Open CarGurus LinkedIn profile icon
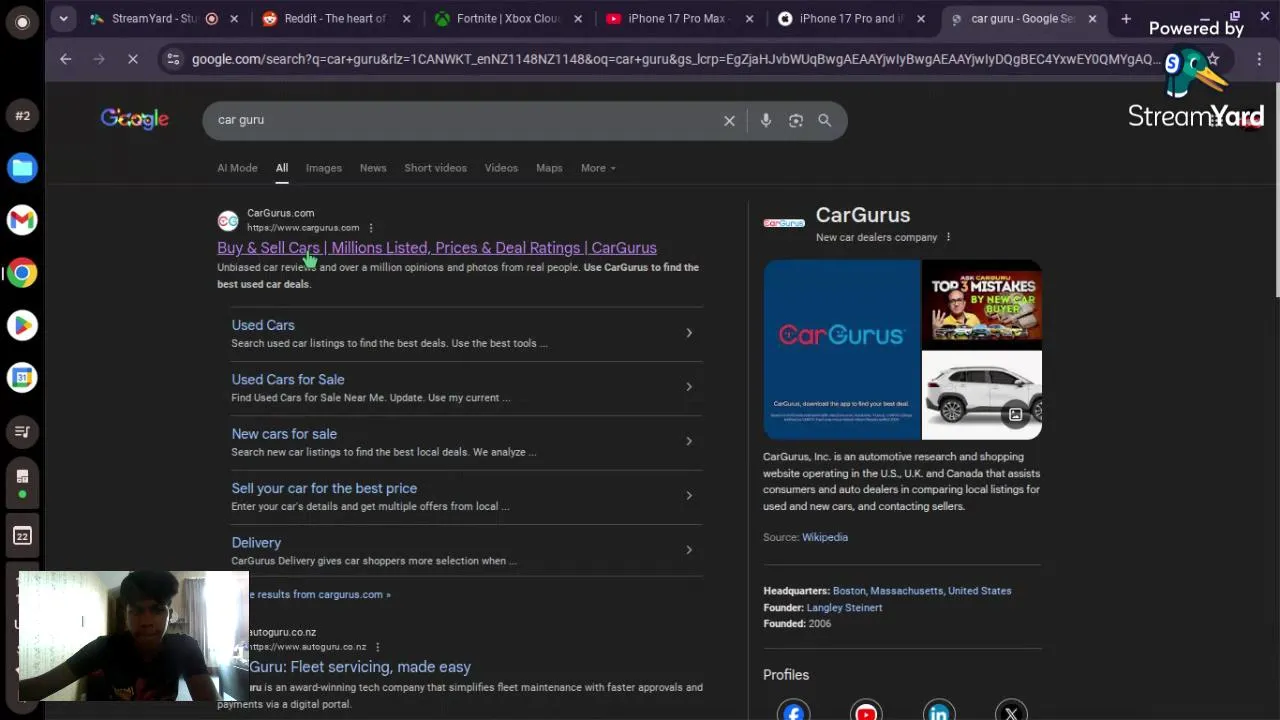Image resolution: width=1280 pixels, height=720 pixels. 939,711
